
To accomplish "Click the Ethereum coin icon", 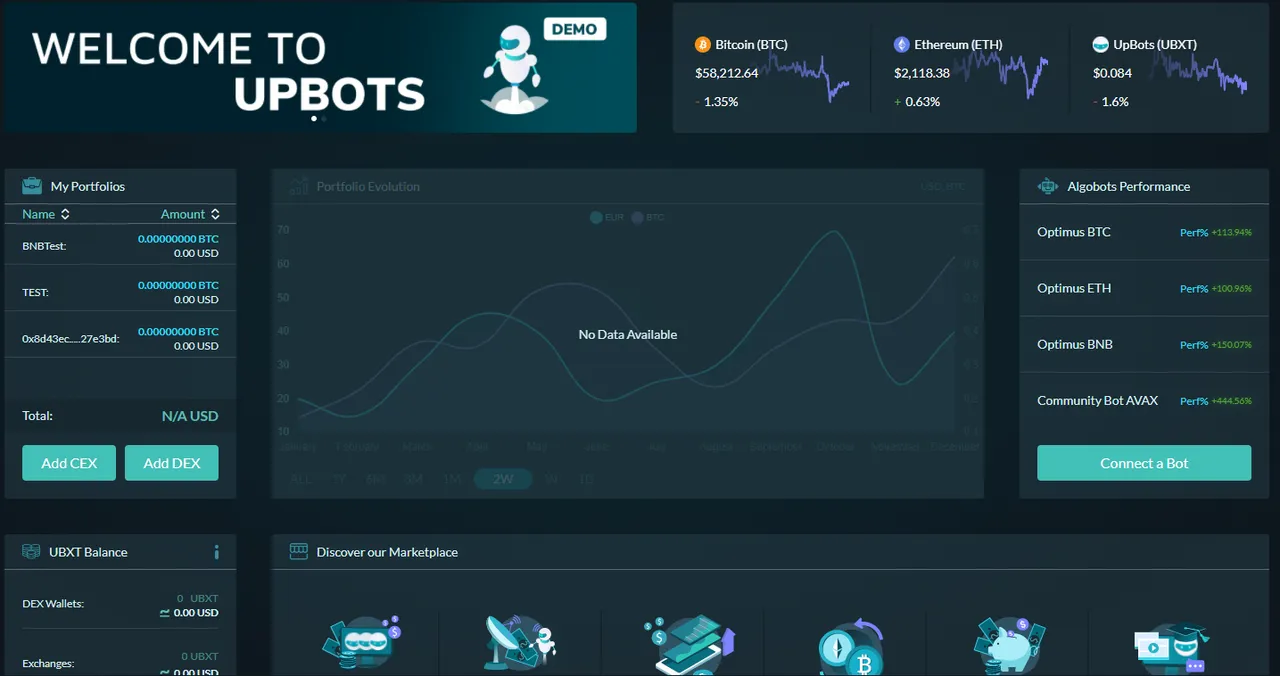I will pyautogui.click(x=901, y=45).
